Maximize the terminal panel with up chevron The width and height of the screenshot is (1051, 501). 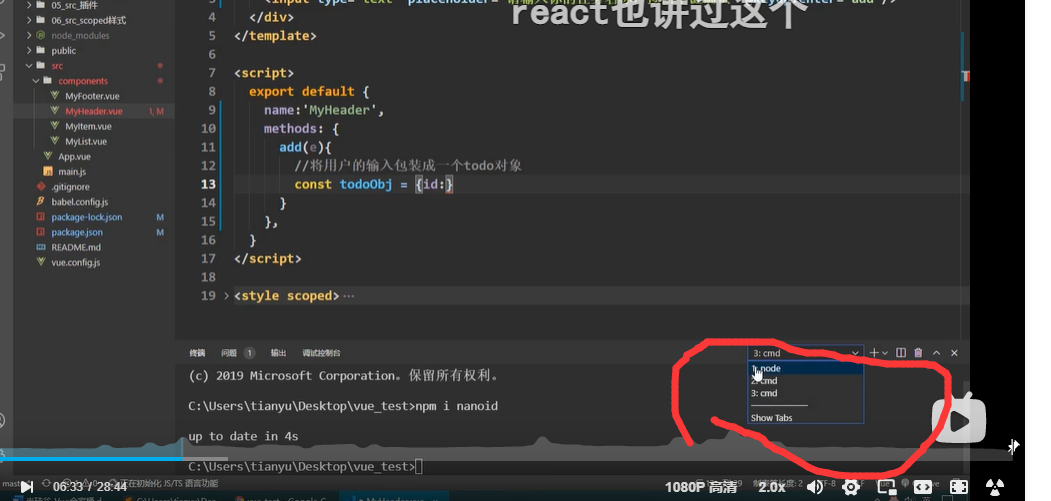pos(936,353)
